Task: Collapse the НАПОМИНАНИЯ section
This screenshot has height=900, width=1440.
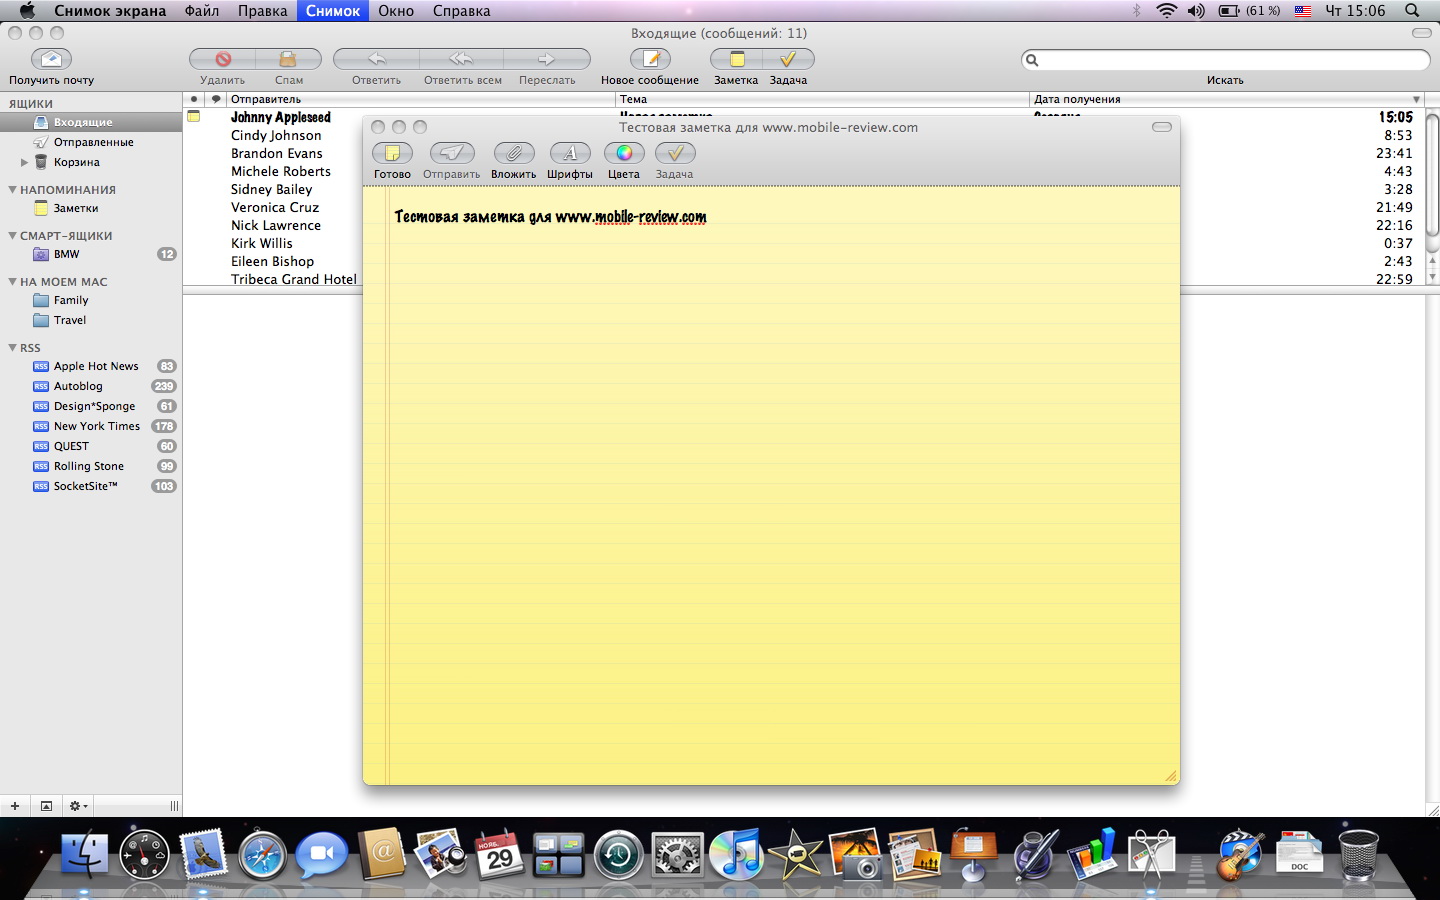Action: pyautogui.click(x=12, y=189)
